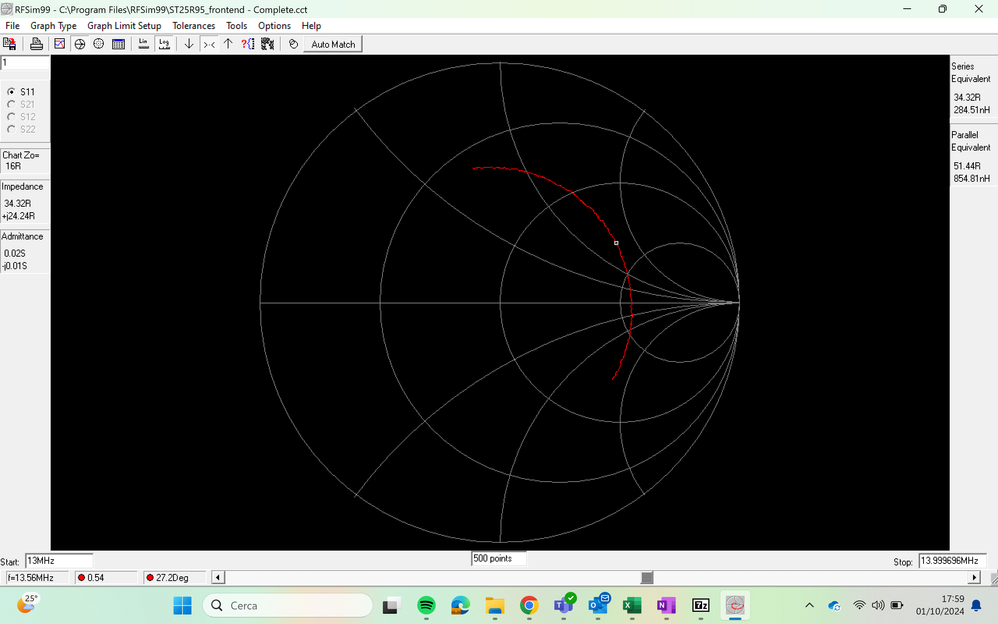
Task: Select the S11 radio button
Action: coord(11,92)
